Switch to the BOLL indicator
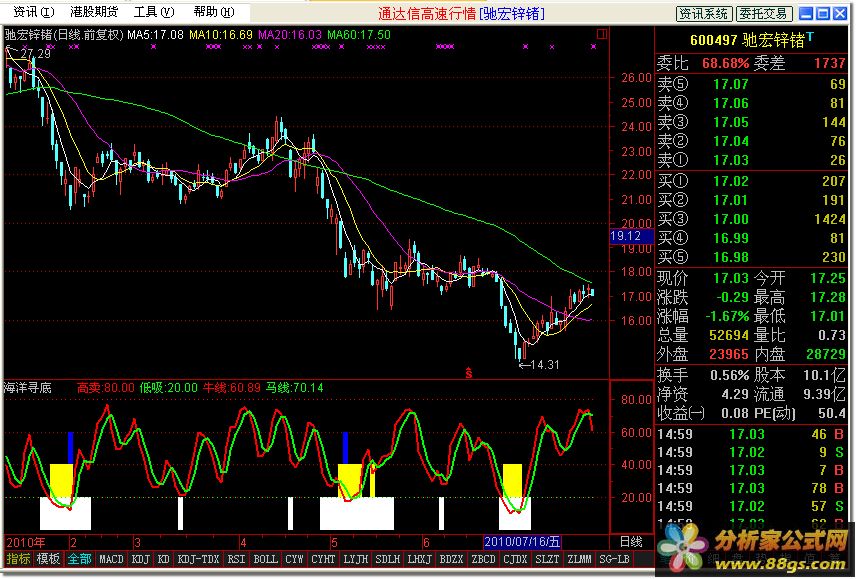Image resolution: width=857 pixels, height=579 pixels. tap(265, 559)
